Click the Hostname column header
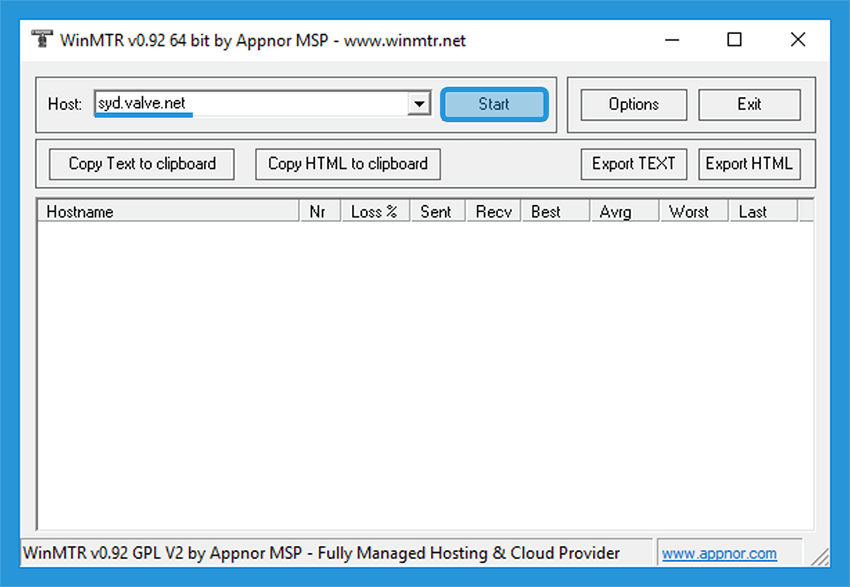Viewport: 850px width, 587px height. point(169,211)
